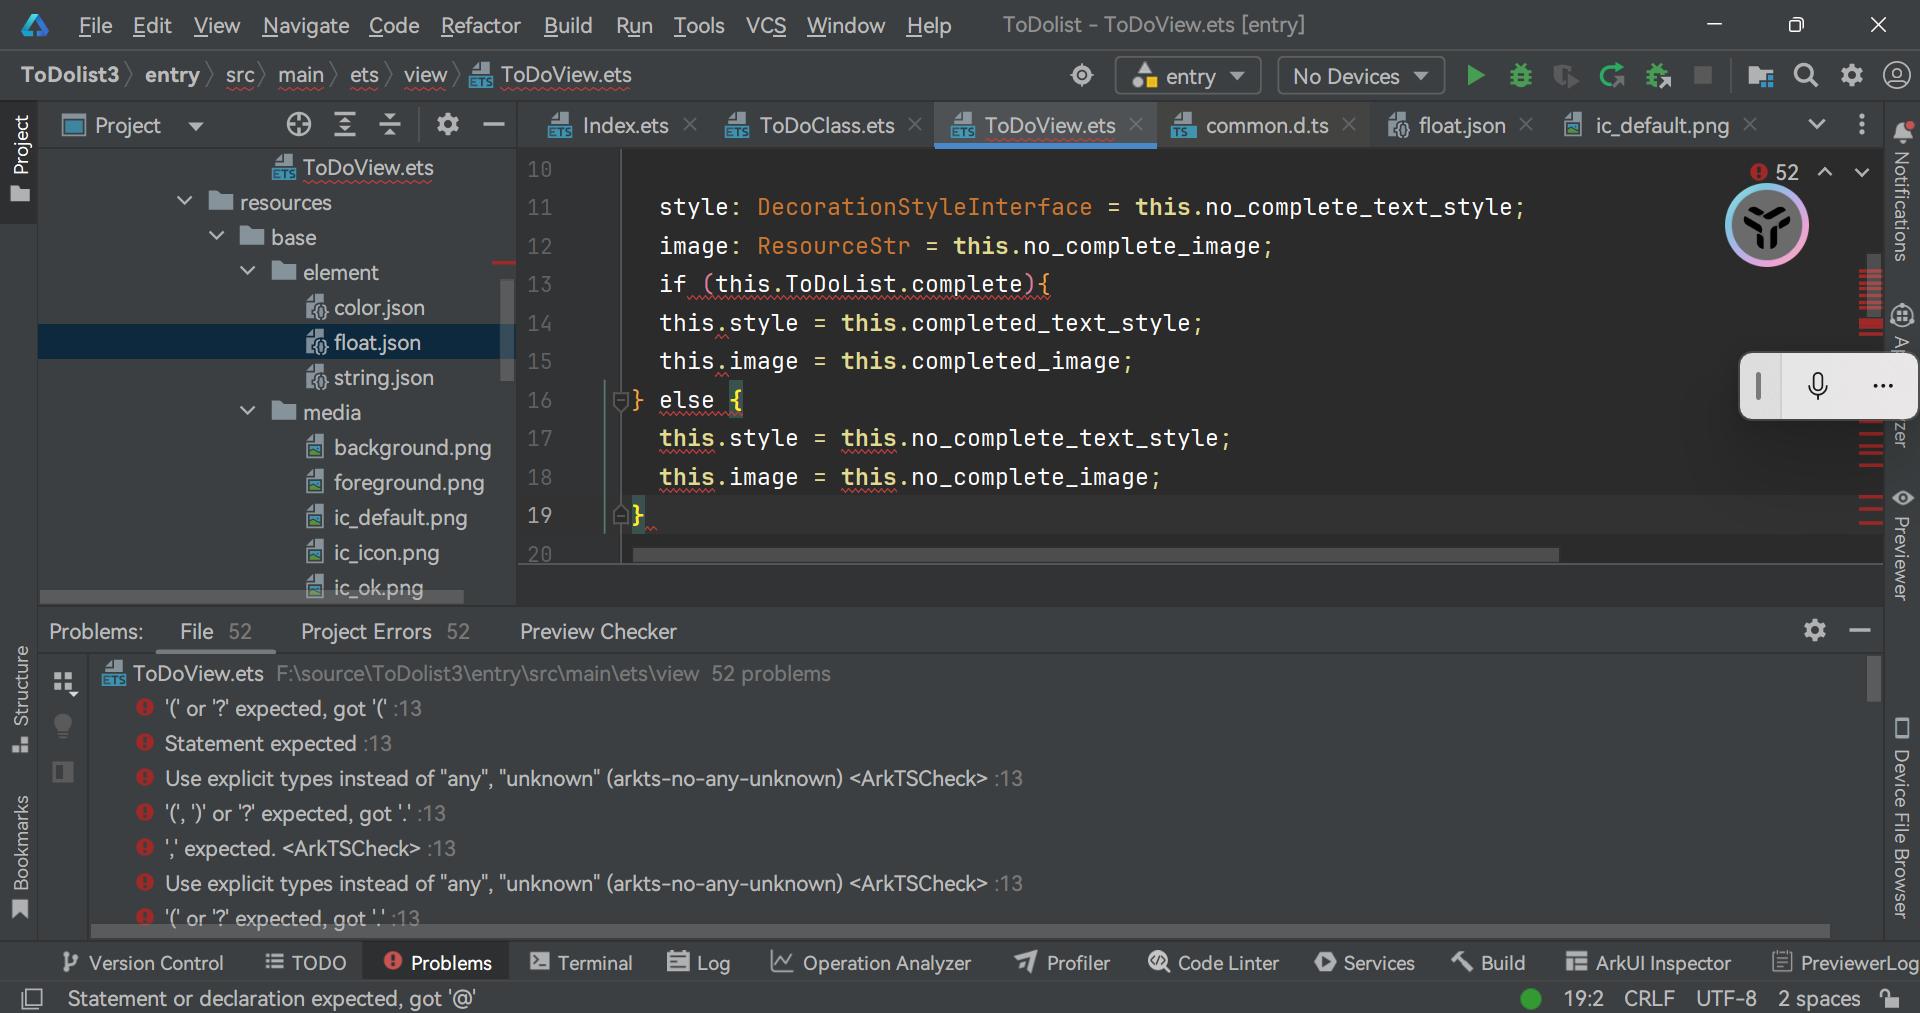Image resolution: width=1920 pixels, height=1013 pixels.
Task: Open the VCS menu
Action: tap(766, 25)
